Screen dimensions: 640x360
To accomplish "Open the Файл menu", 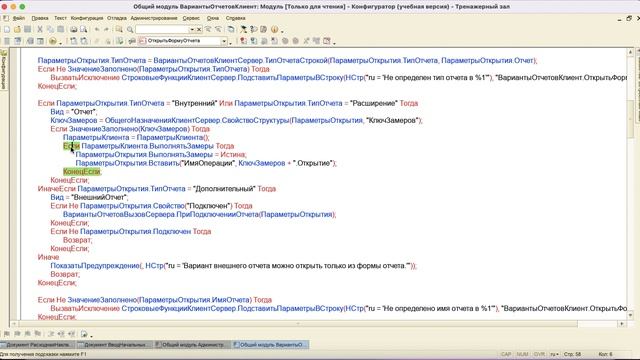I will tap(19, 18).
